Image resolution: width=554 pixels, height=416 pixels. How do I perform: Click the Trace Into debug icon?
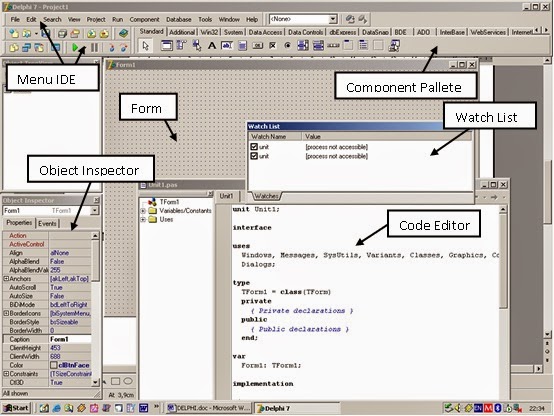111,47
